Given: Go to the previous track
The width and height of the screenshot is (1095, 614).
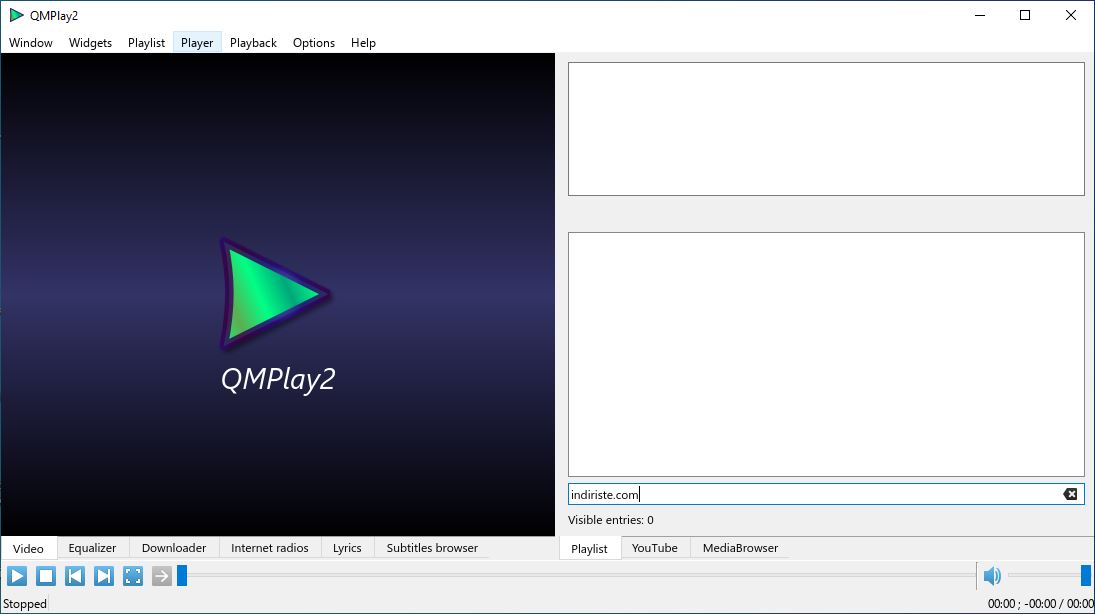Looking at the screenshot, I should (75, 576).
